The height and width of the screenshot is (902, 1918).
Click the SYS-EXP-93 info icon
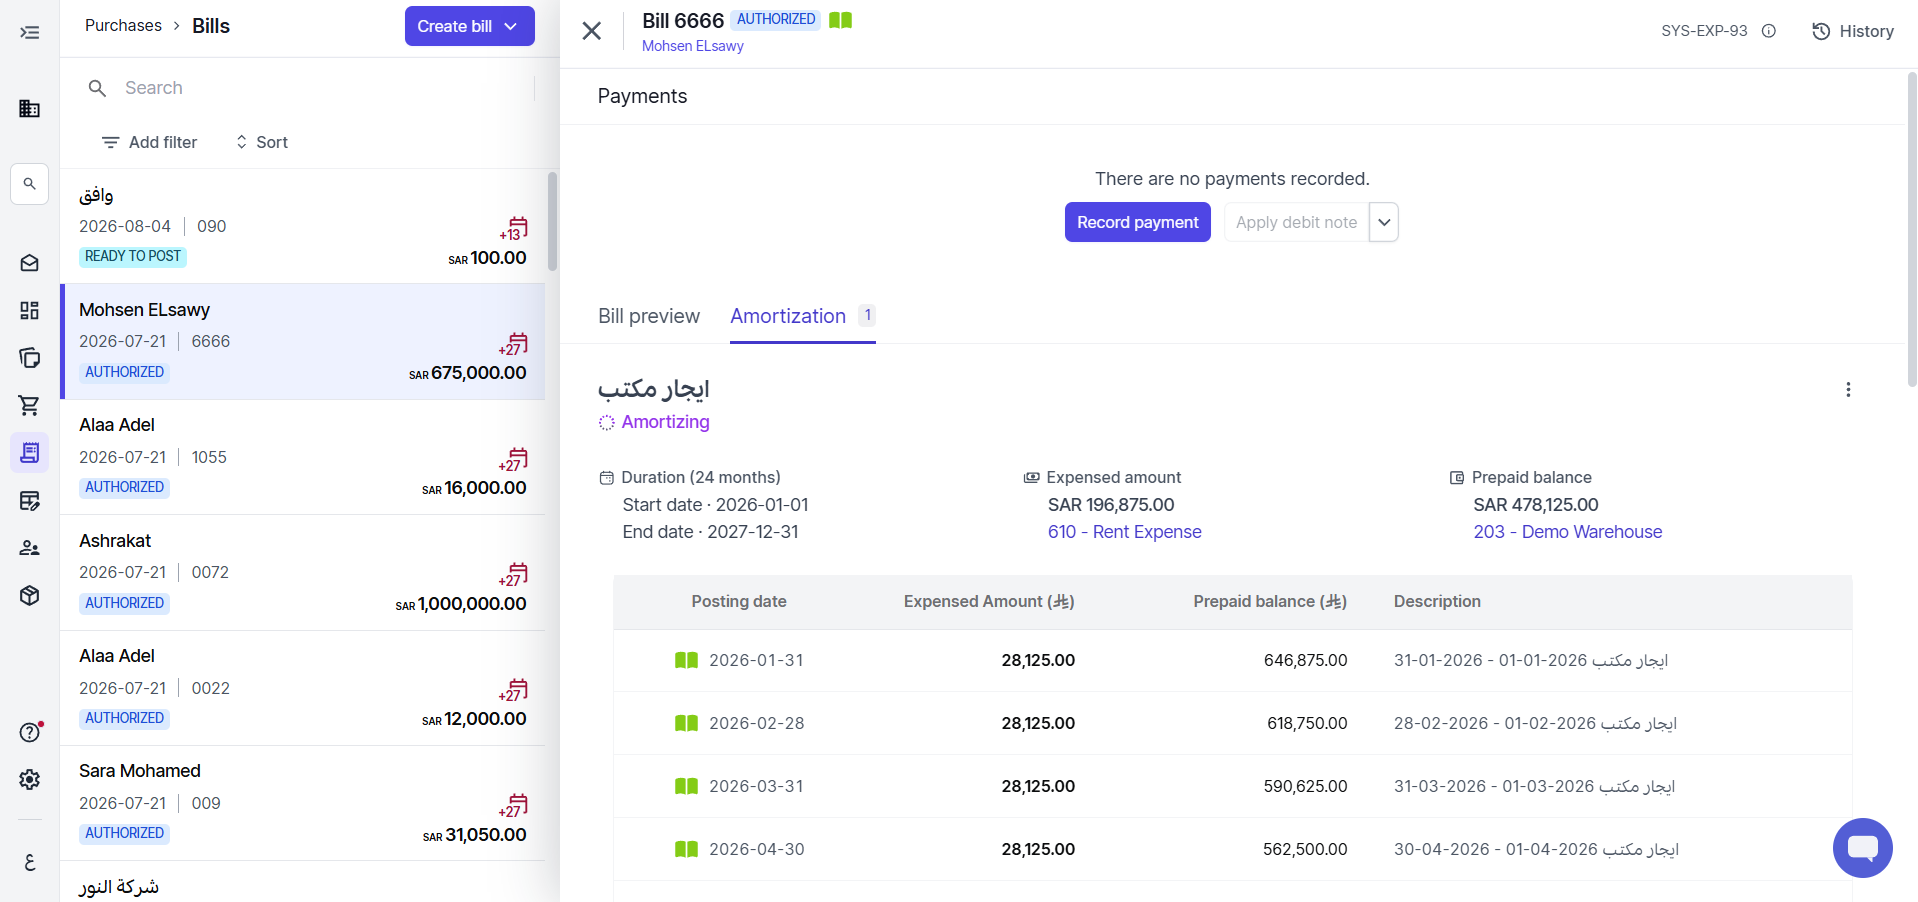(x=1768, y=31)
